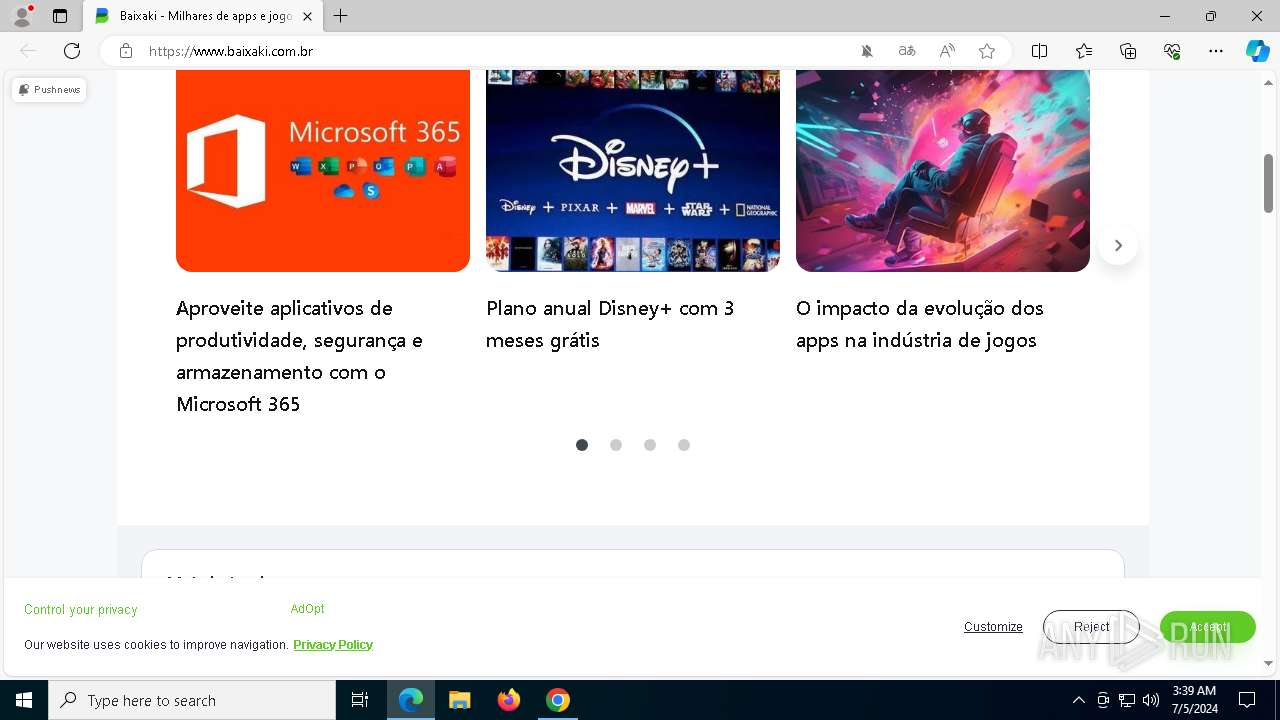Click the AdOpt link
Image resolution: width=1280 pixels, height=720 pixels.
click(x=307, y=609)
